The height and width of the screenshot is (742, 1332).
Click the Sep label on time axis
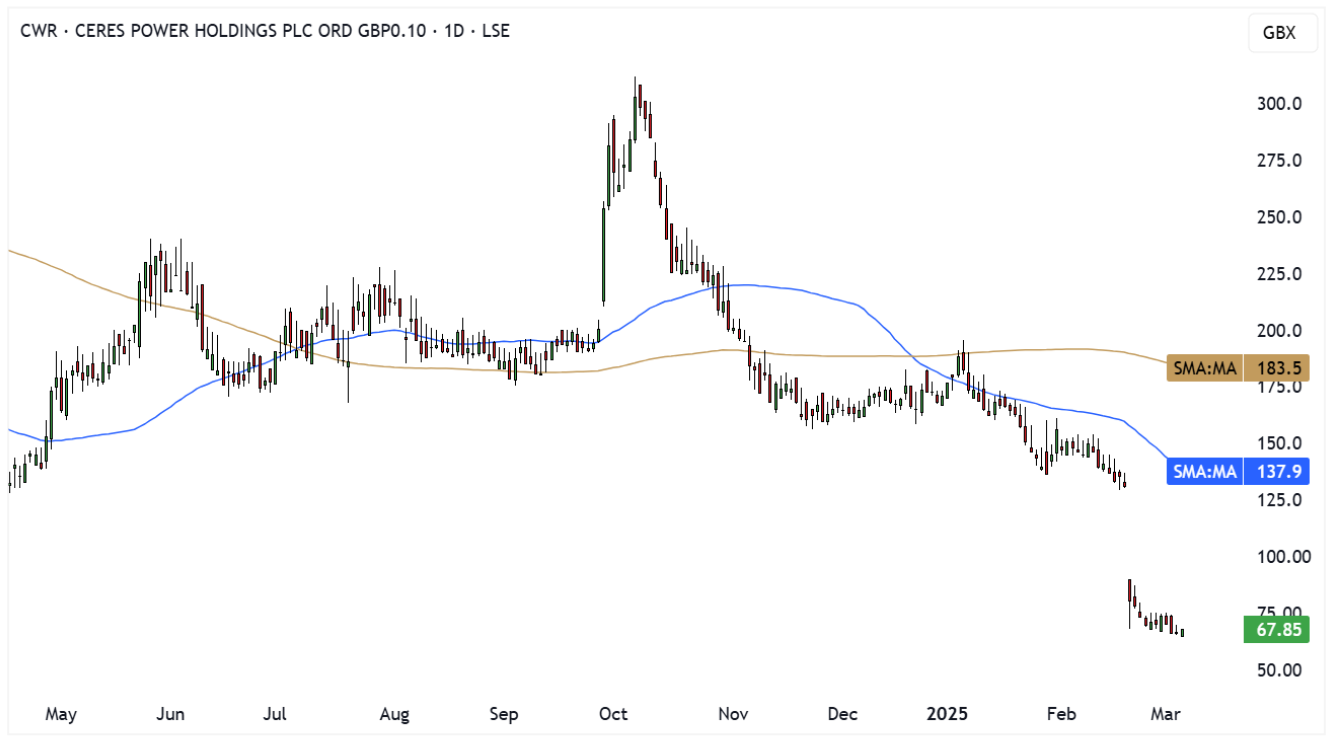click(x=504, y=714)
